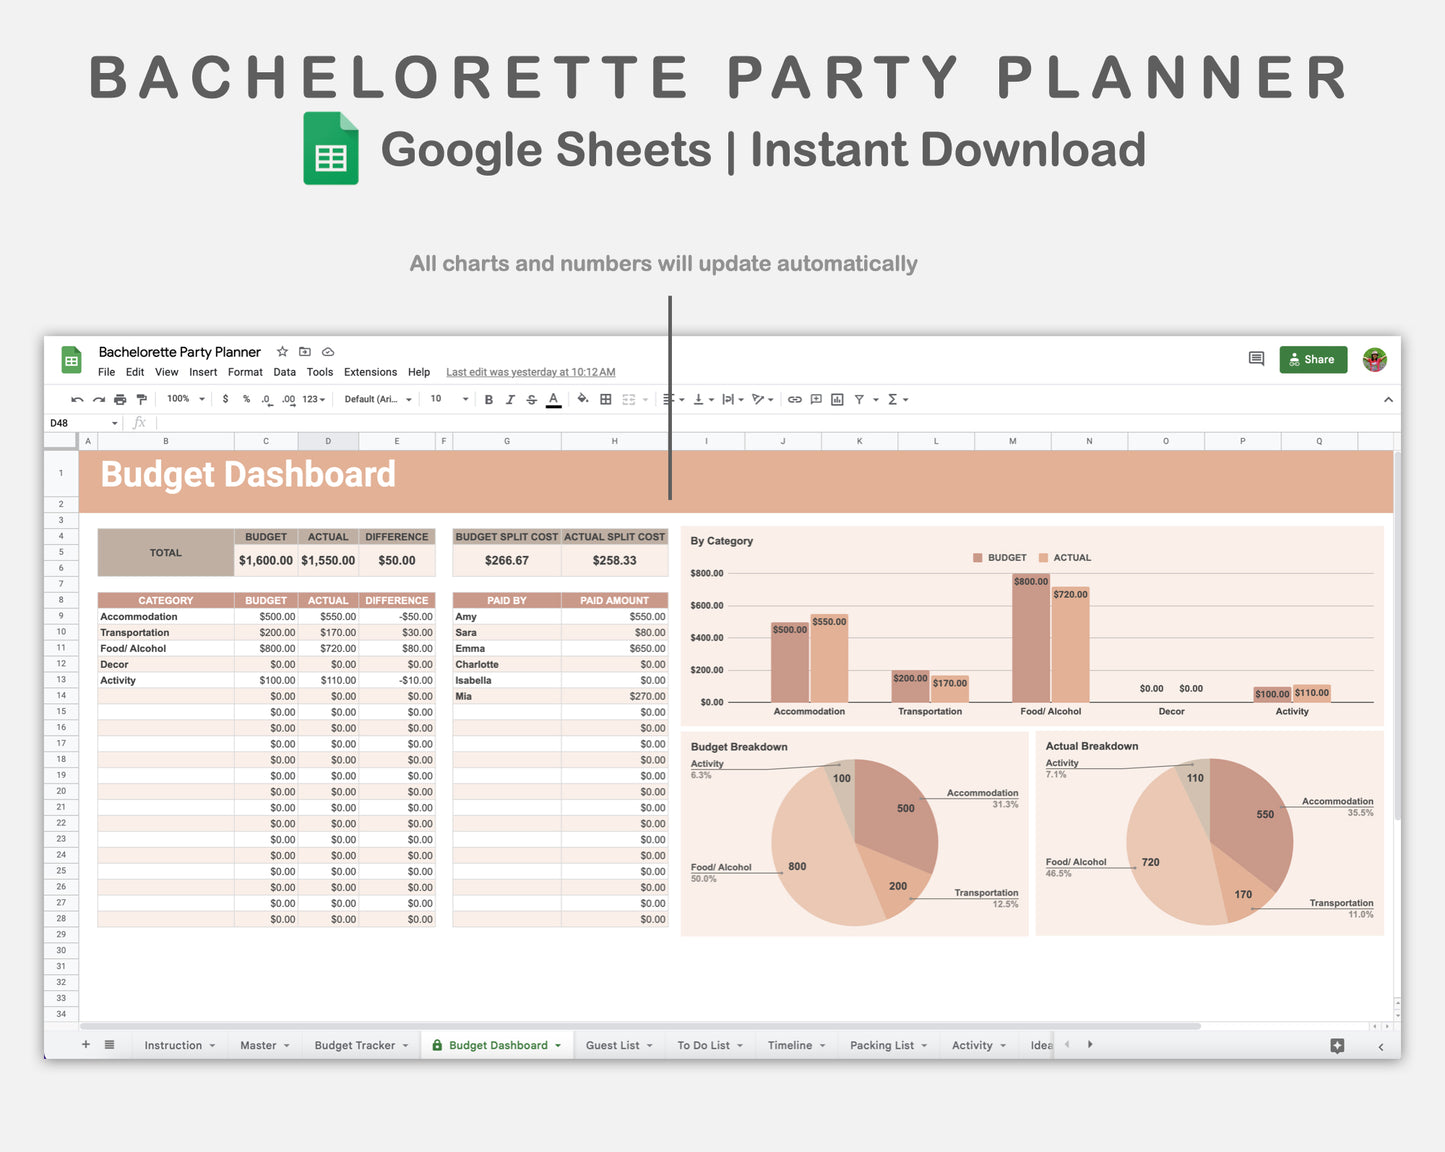Click the 'Last edit was yesterday' link
The image size is (1445, 1152).
coord(530,371)
